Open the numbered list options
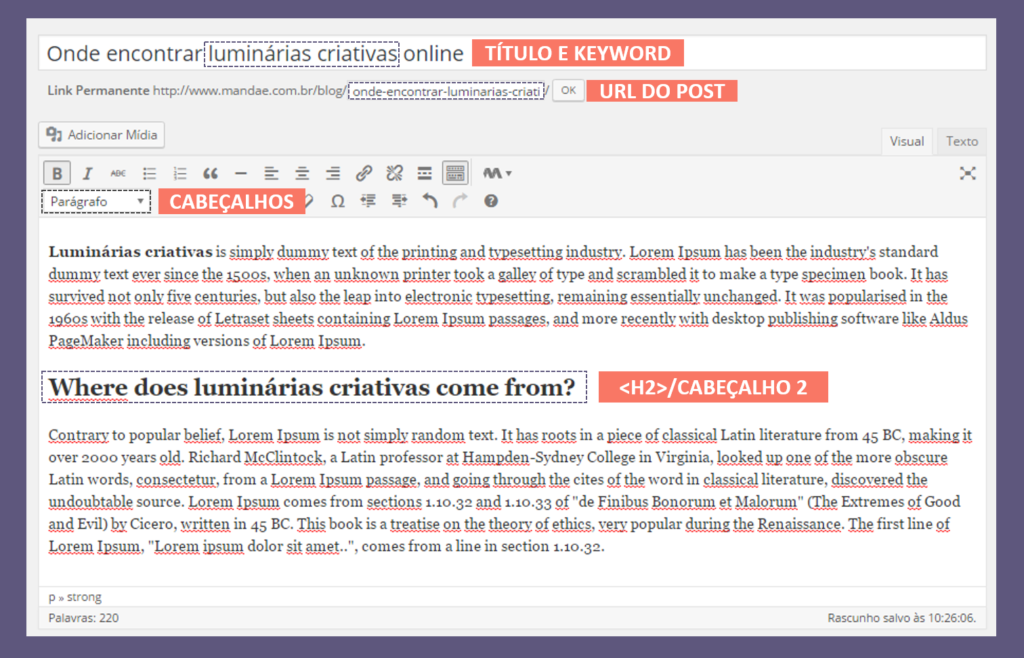 pyautogui.click(x=178, y=172)
